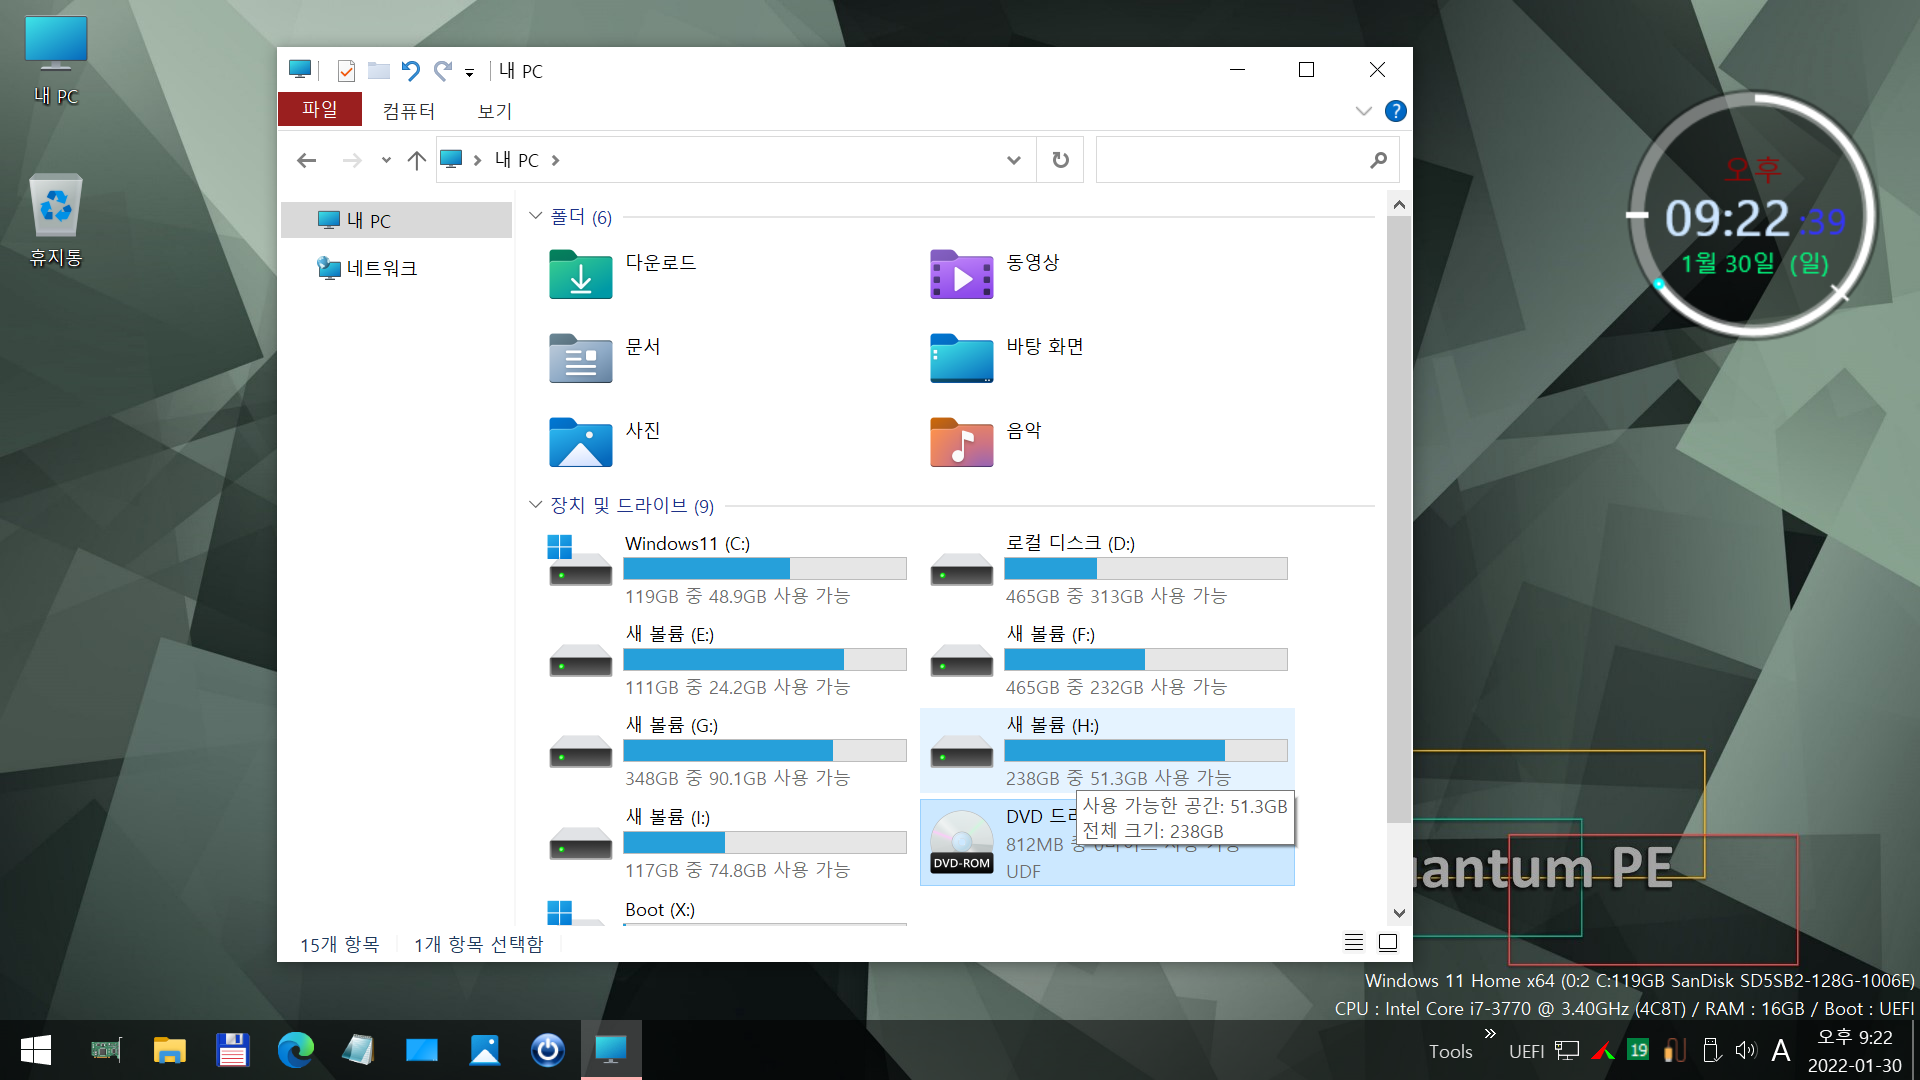The height and width of the screenshot is (1080, 1920).
Task: Show hidden Tools toolbar items chevron
Action: tap(1490, 1033)
